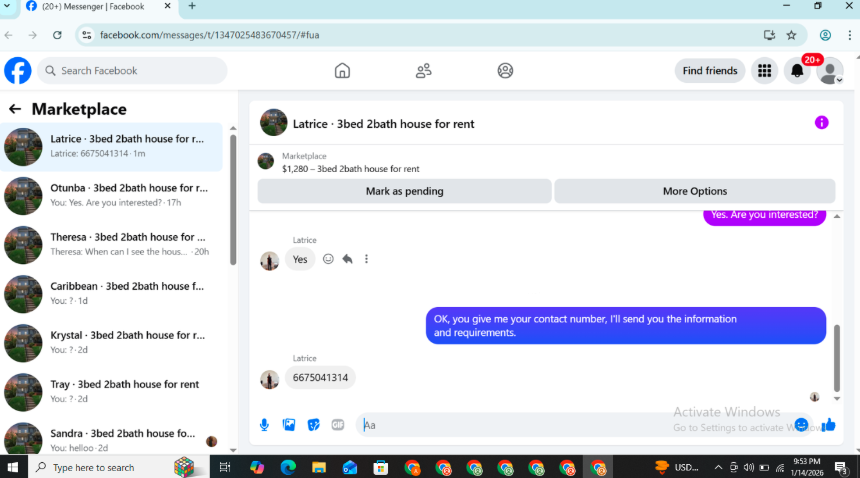Click Mark as pending button
The width and height of the screenshot is (860, 478).
click(405, 191)
